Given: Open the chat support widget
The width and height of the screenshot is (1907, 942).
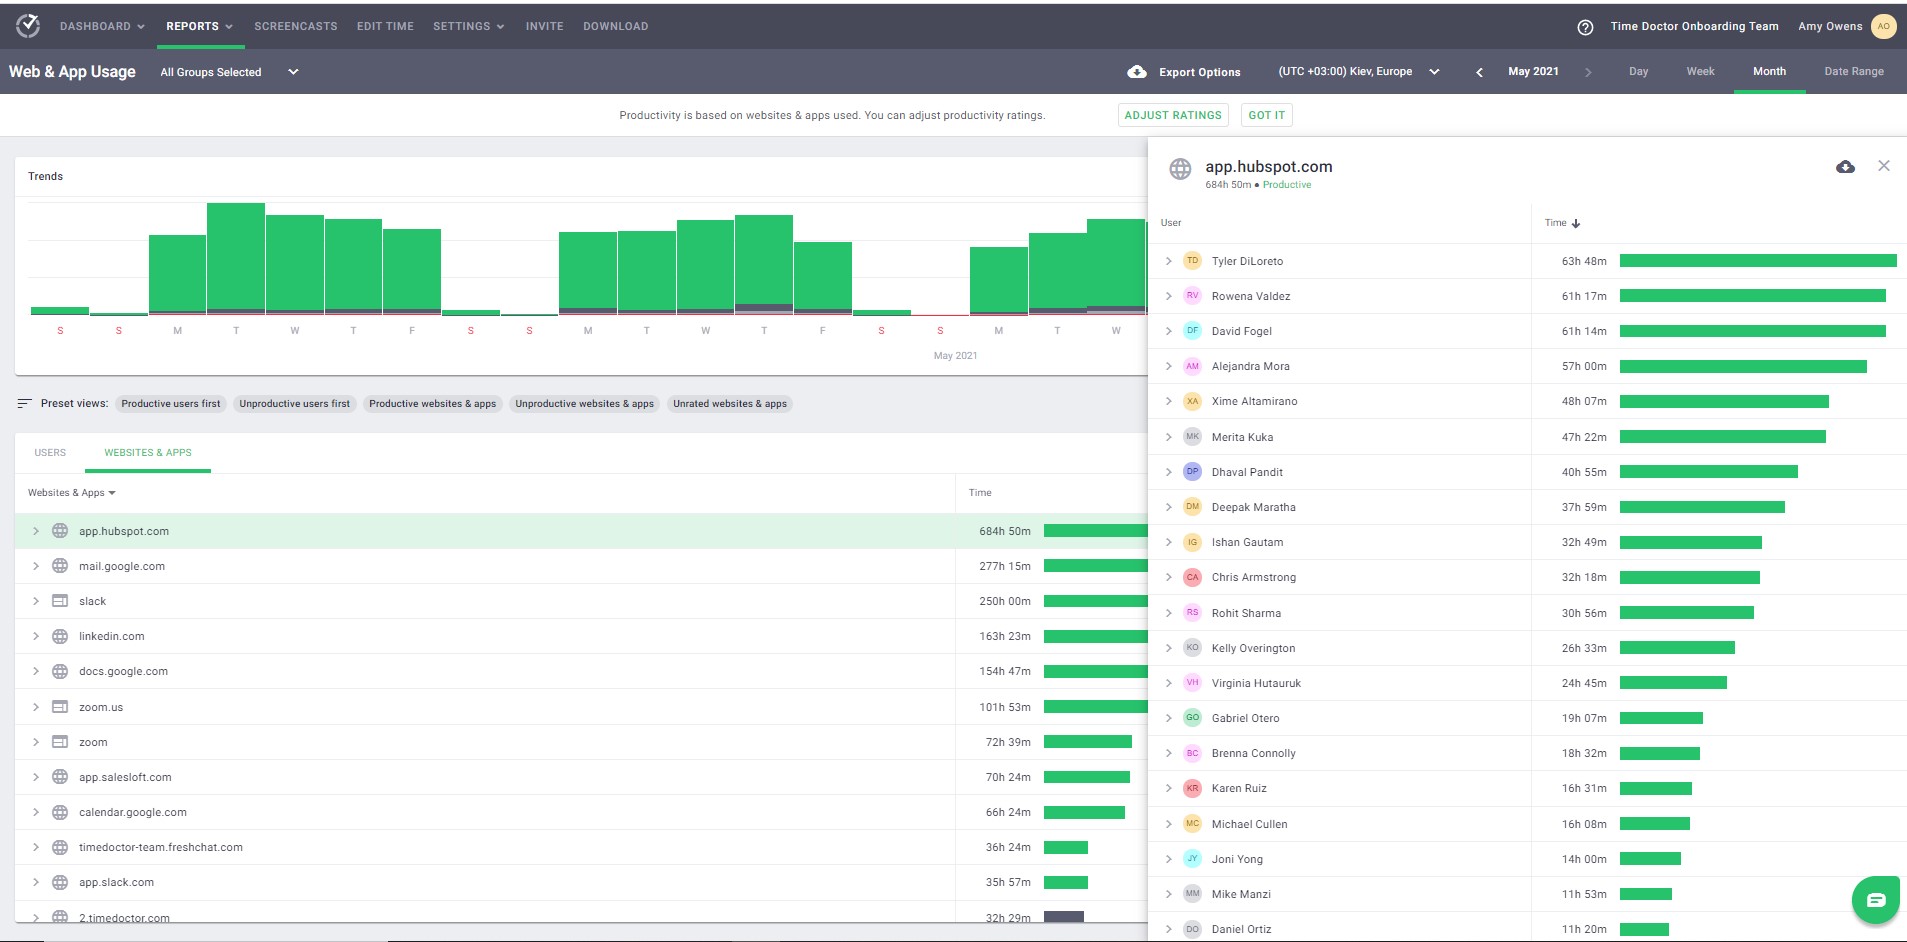Looking at the screenshot, I should click(x=1875, y=900).
